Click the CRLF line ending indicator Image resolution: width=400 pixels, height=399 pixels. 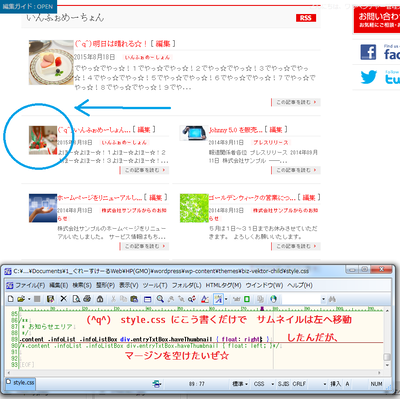point(299,384)
